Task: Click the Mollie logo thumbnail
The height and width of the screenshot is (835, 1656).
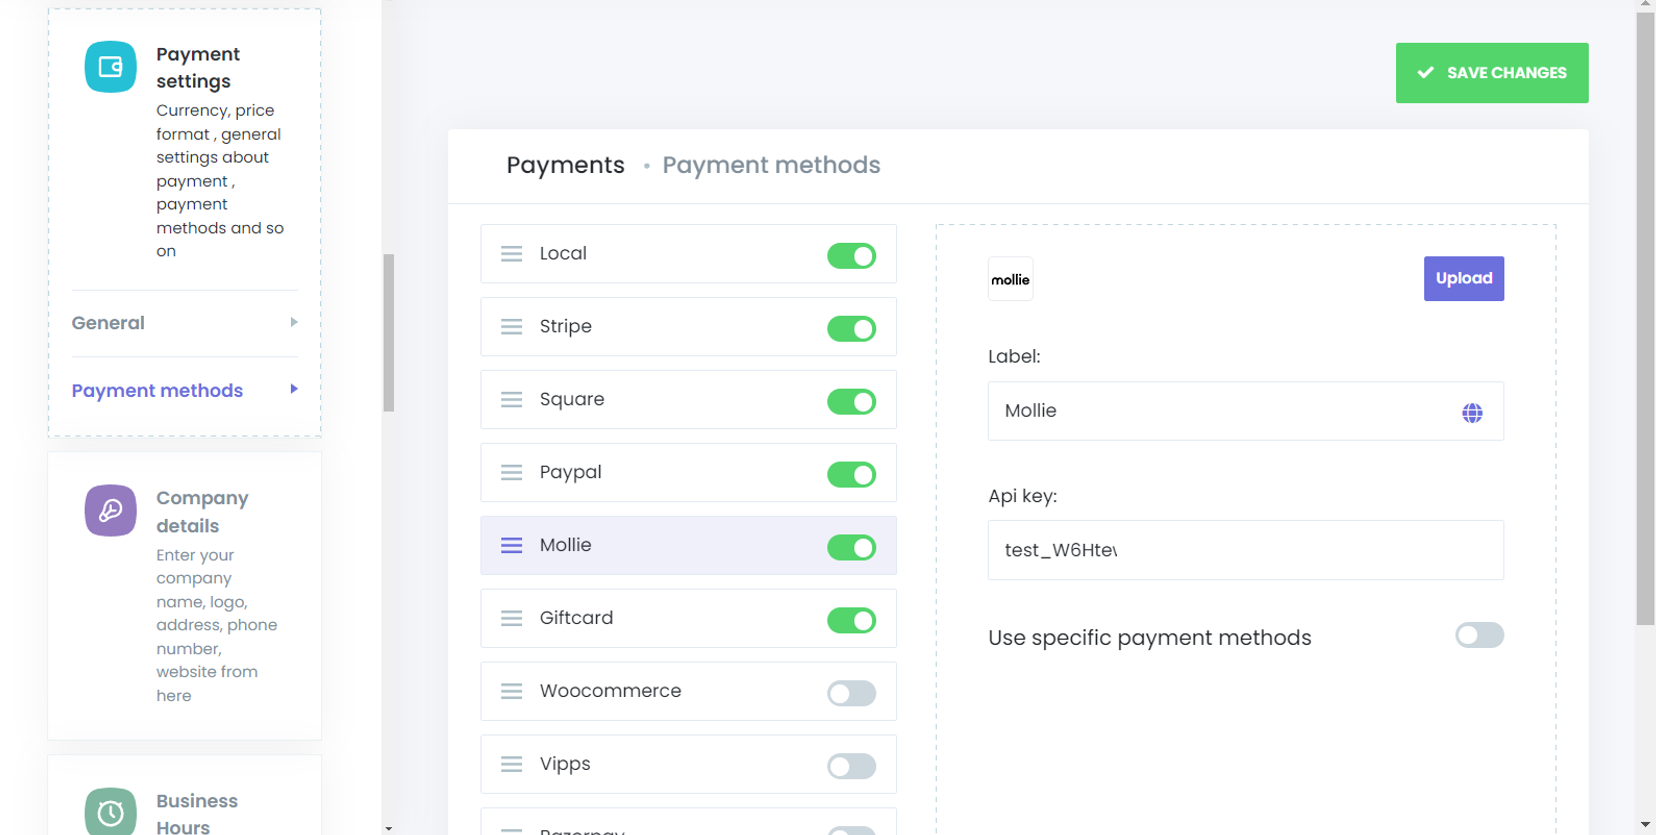Action: click(x=1010, y=279)
